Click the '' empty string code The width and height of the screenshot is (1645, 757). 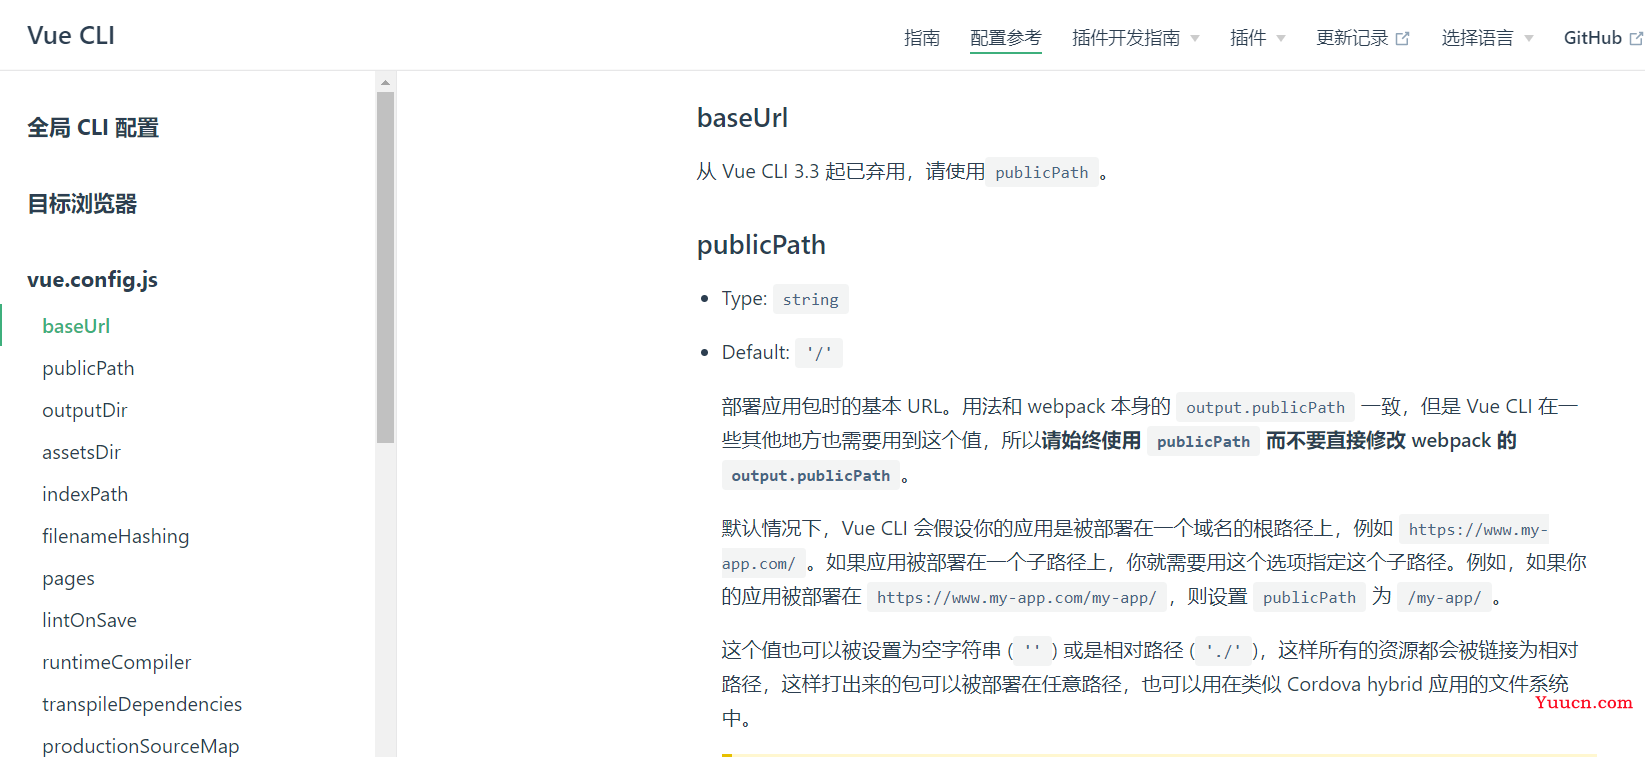point(1032,651)
